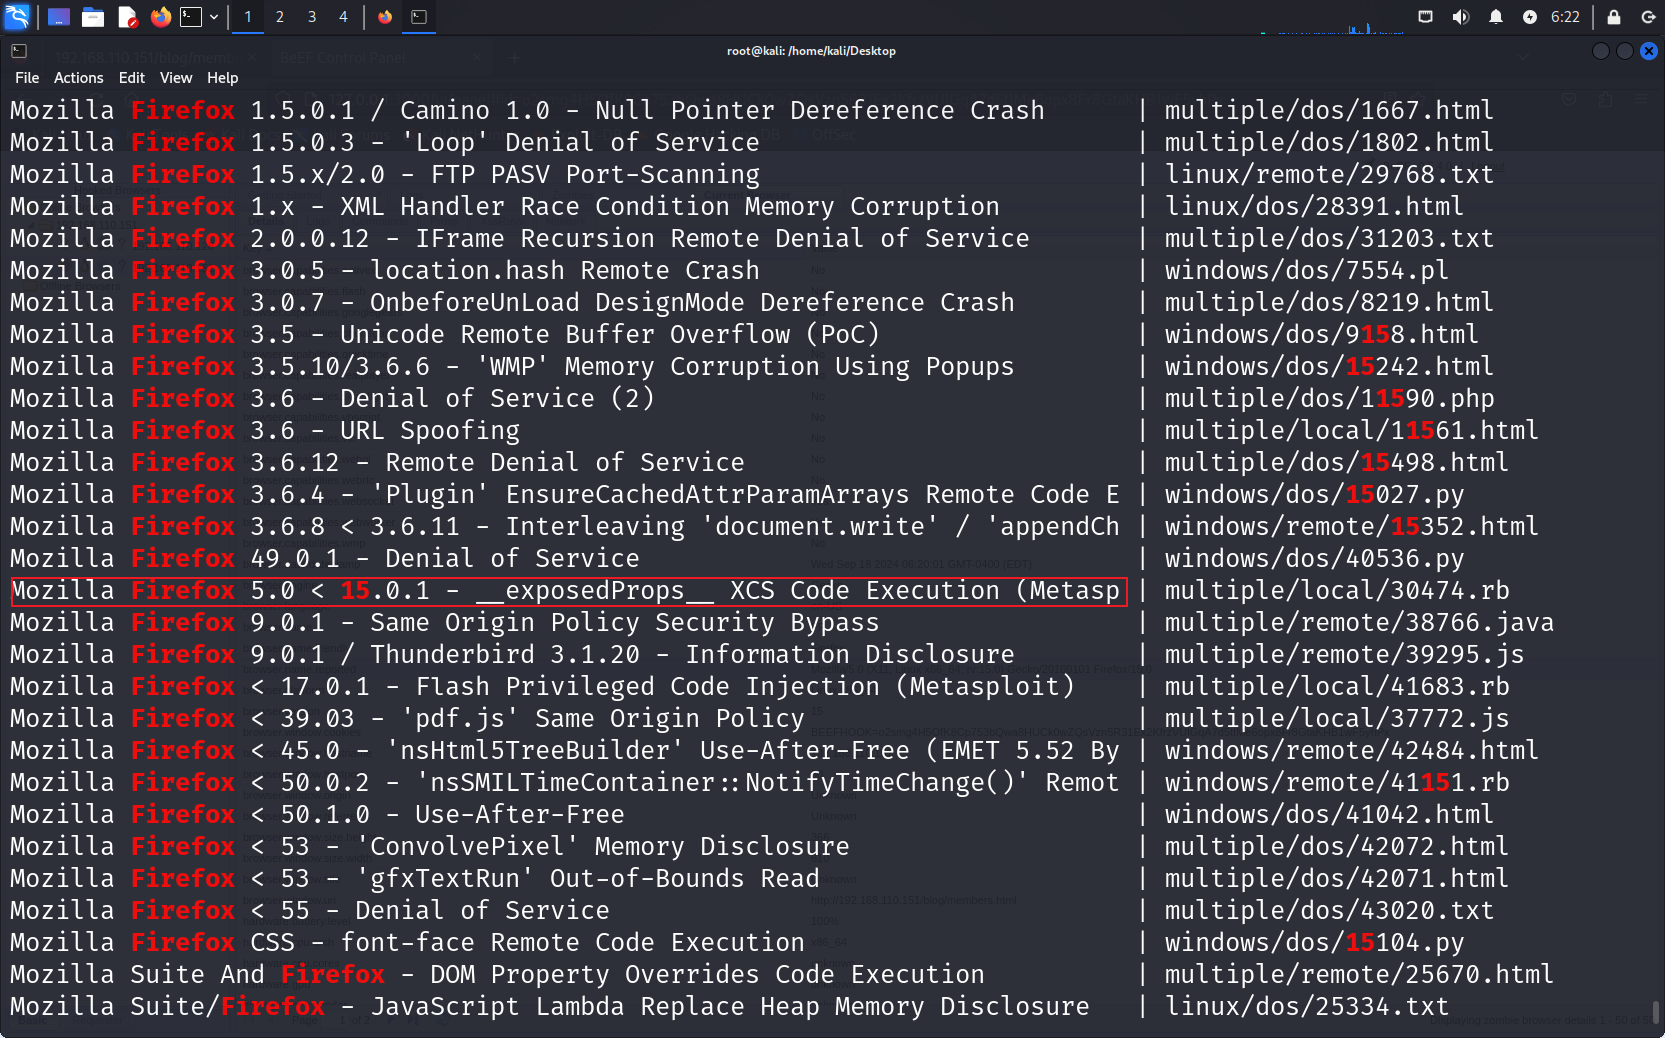Click the '< 55 - Denial of Service' line
1665x1038 pixels.
pyautogui.click(x=310, y=910)
